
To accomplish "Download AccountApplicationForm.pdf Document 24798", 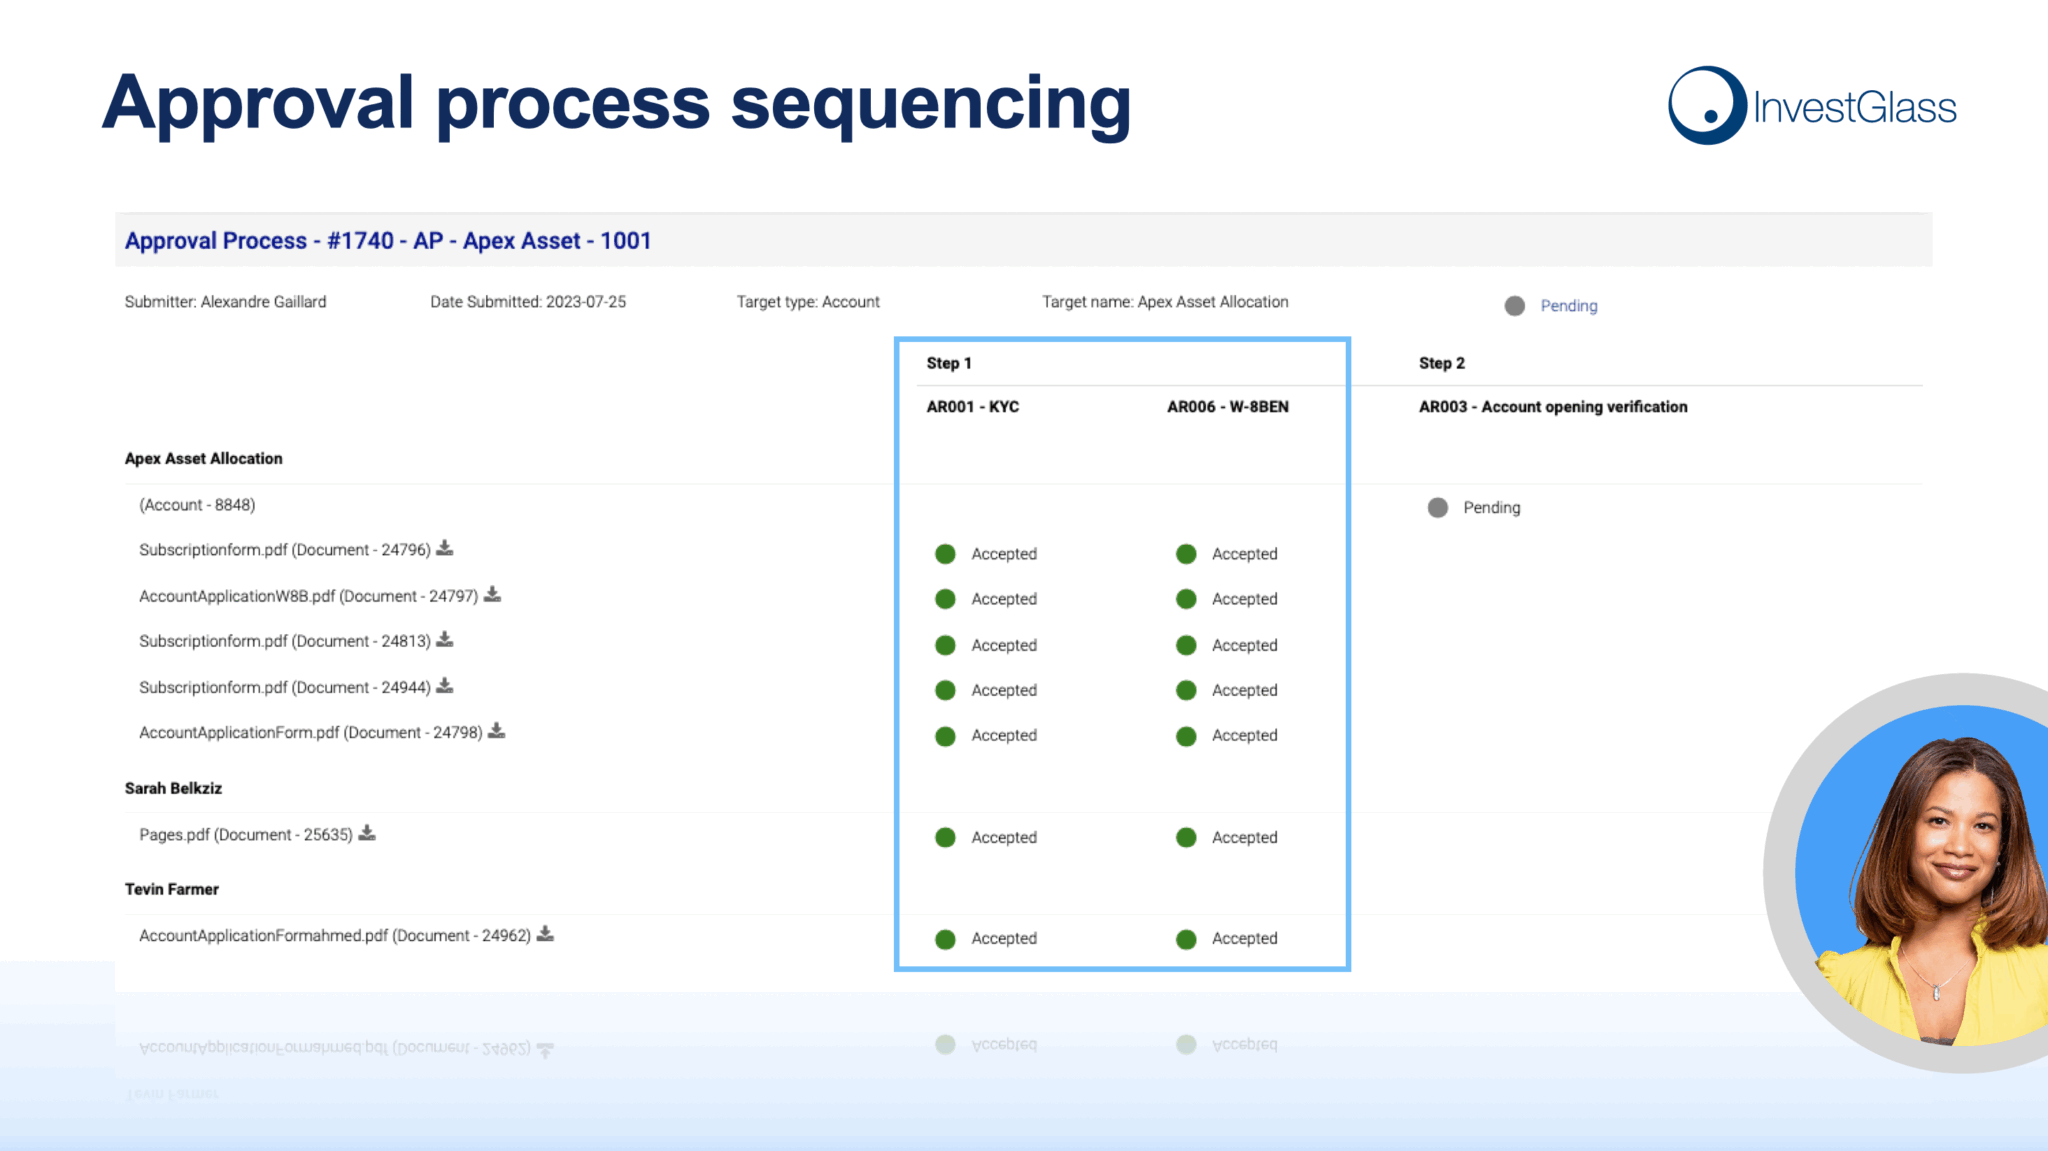I will [496, 731].
